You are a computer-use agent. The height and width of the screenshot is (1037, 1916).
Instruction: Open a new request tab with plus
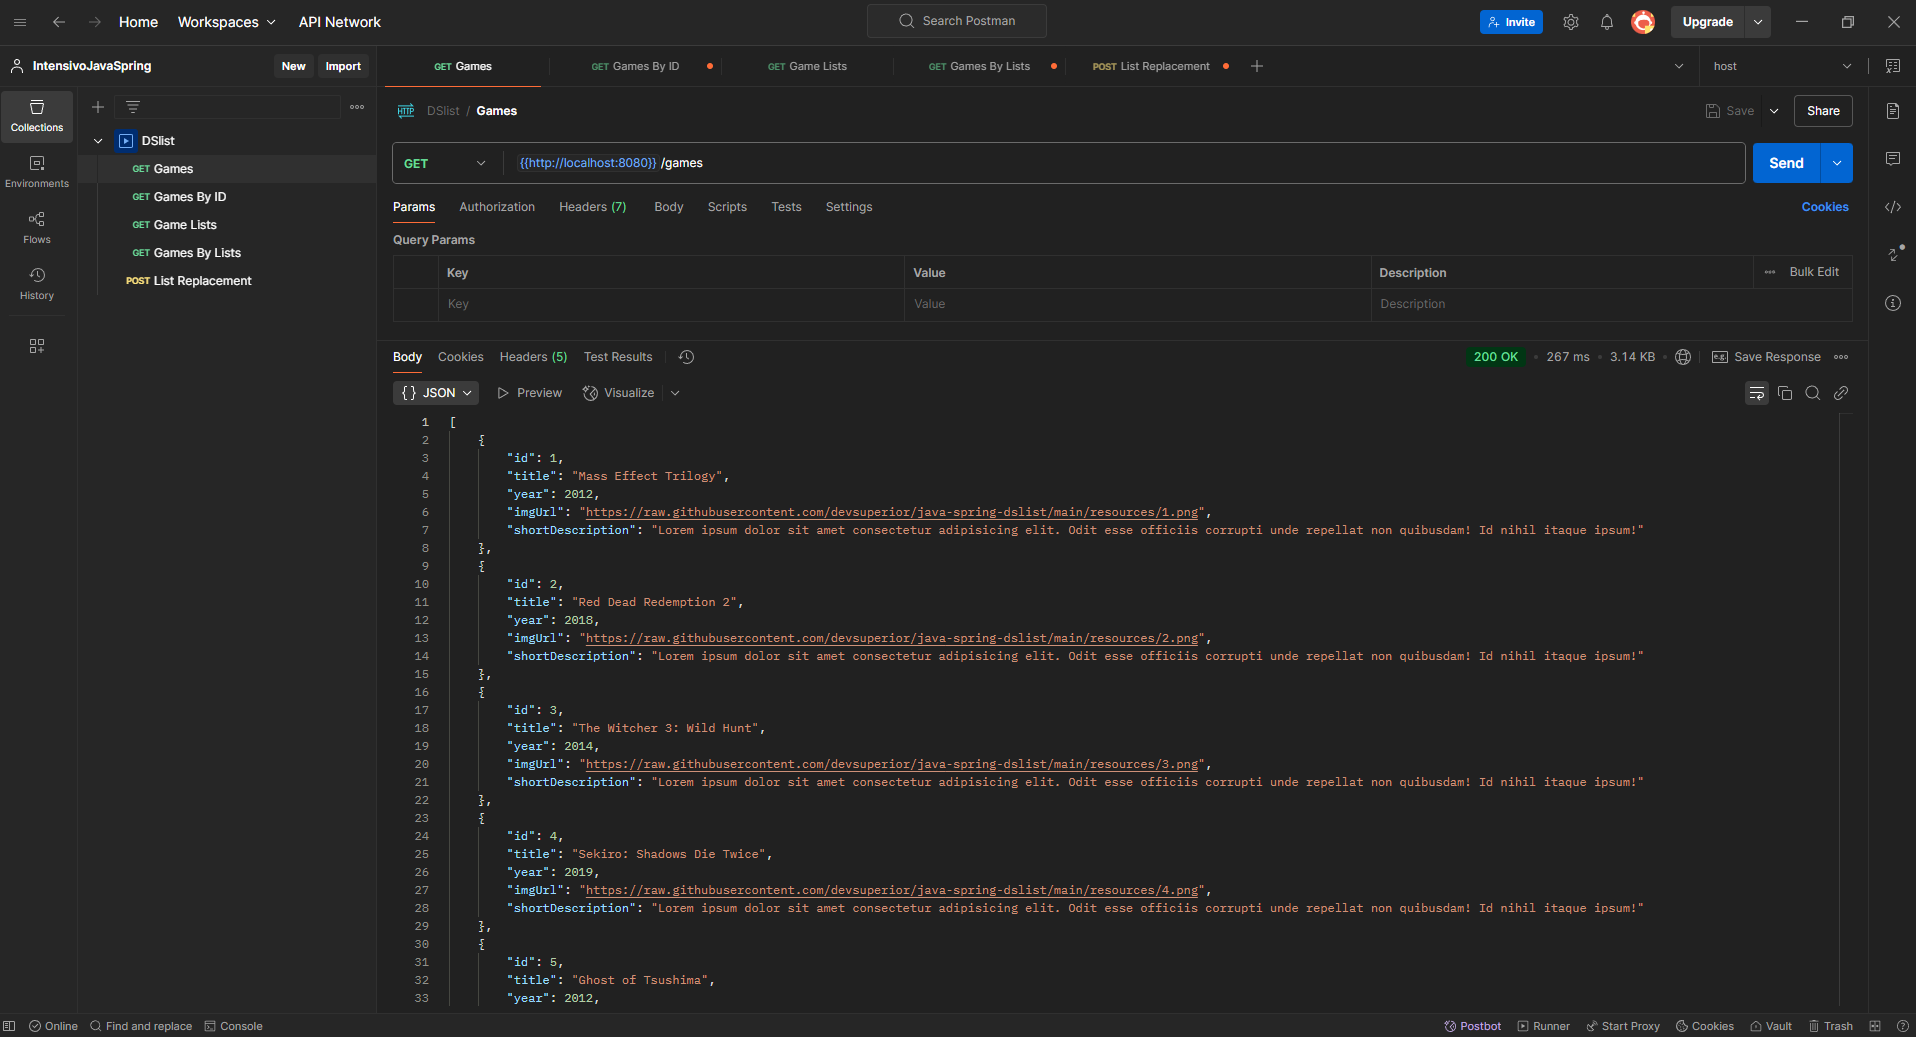pos(1257,66)
